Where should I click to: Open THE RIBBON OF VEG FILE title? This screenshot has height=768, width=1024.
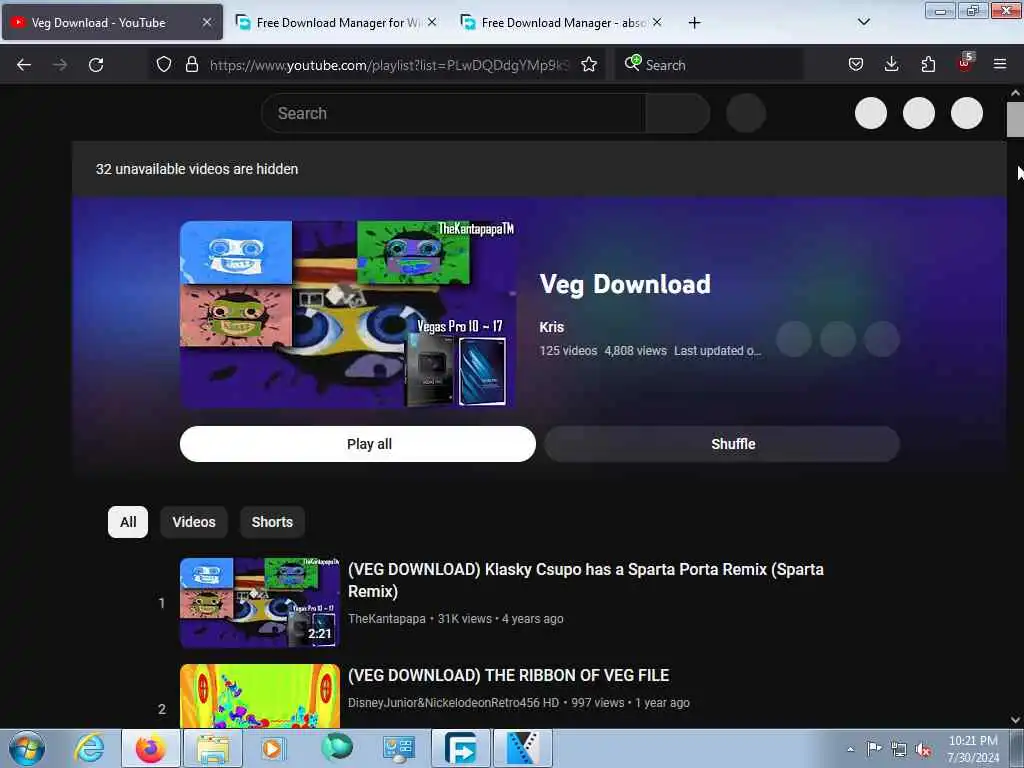(x=508, y=675)
